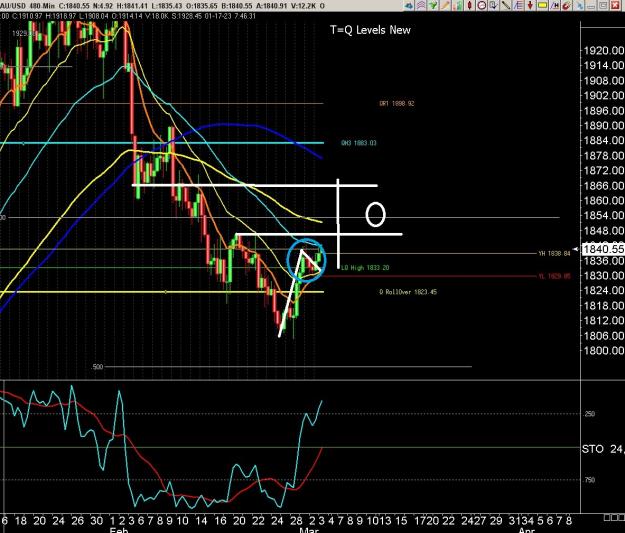Click the 1830.00 price axis label
This screenshot has width=625, height=533.
tap(603, 275)
